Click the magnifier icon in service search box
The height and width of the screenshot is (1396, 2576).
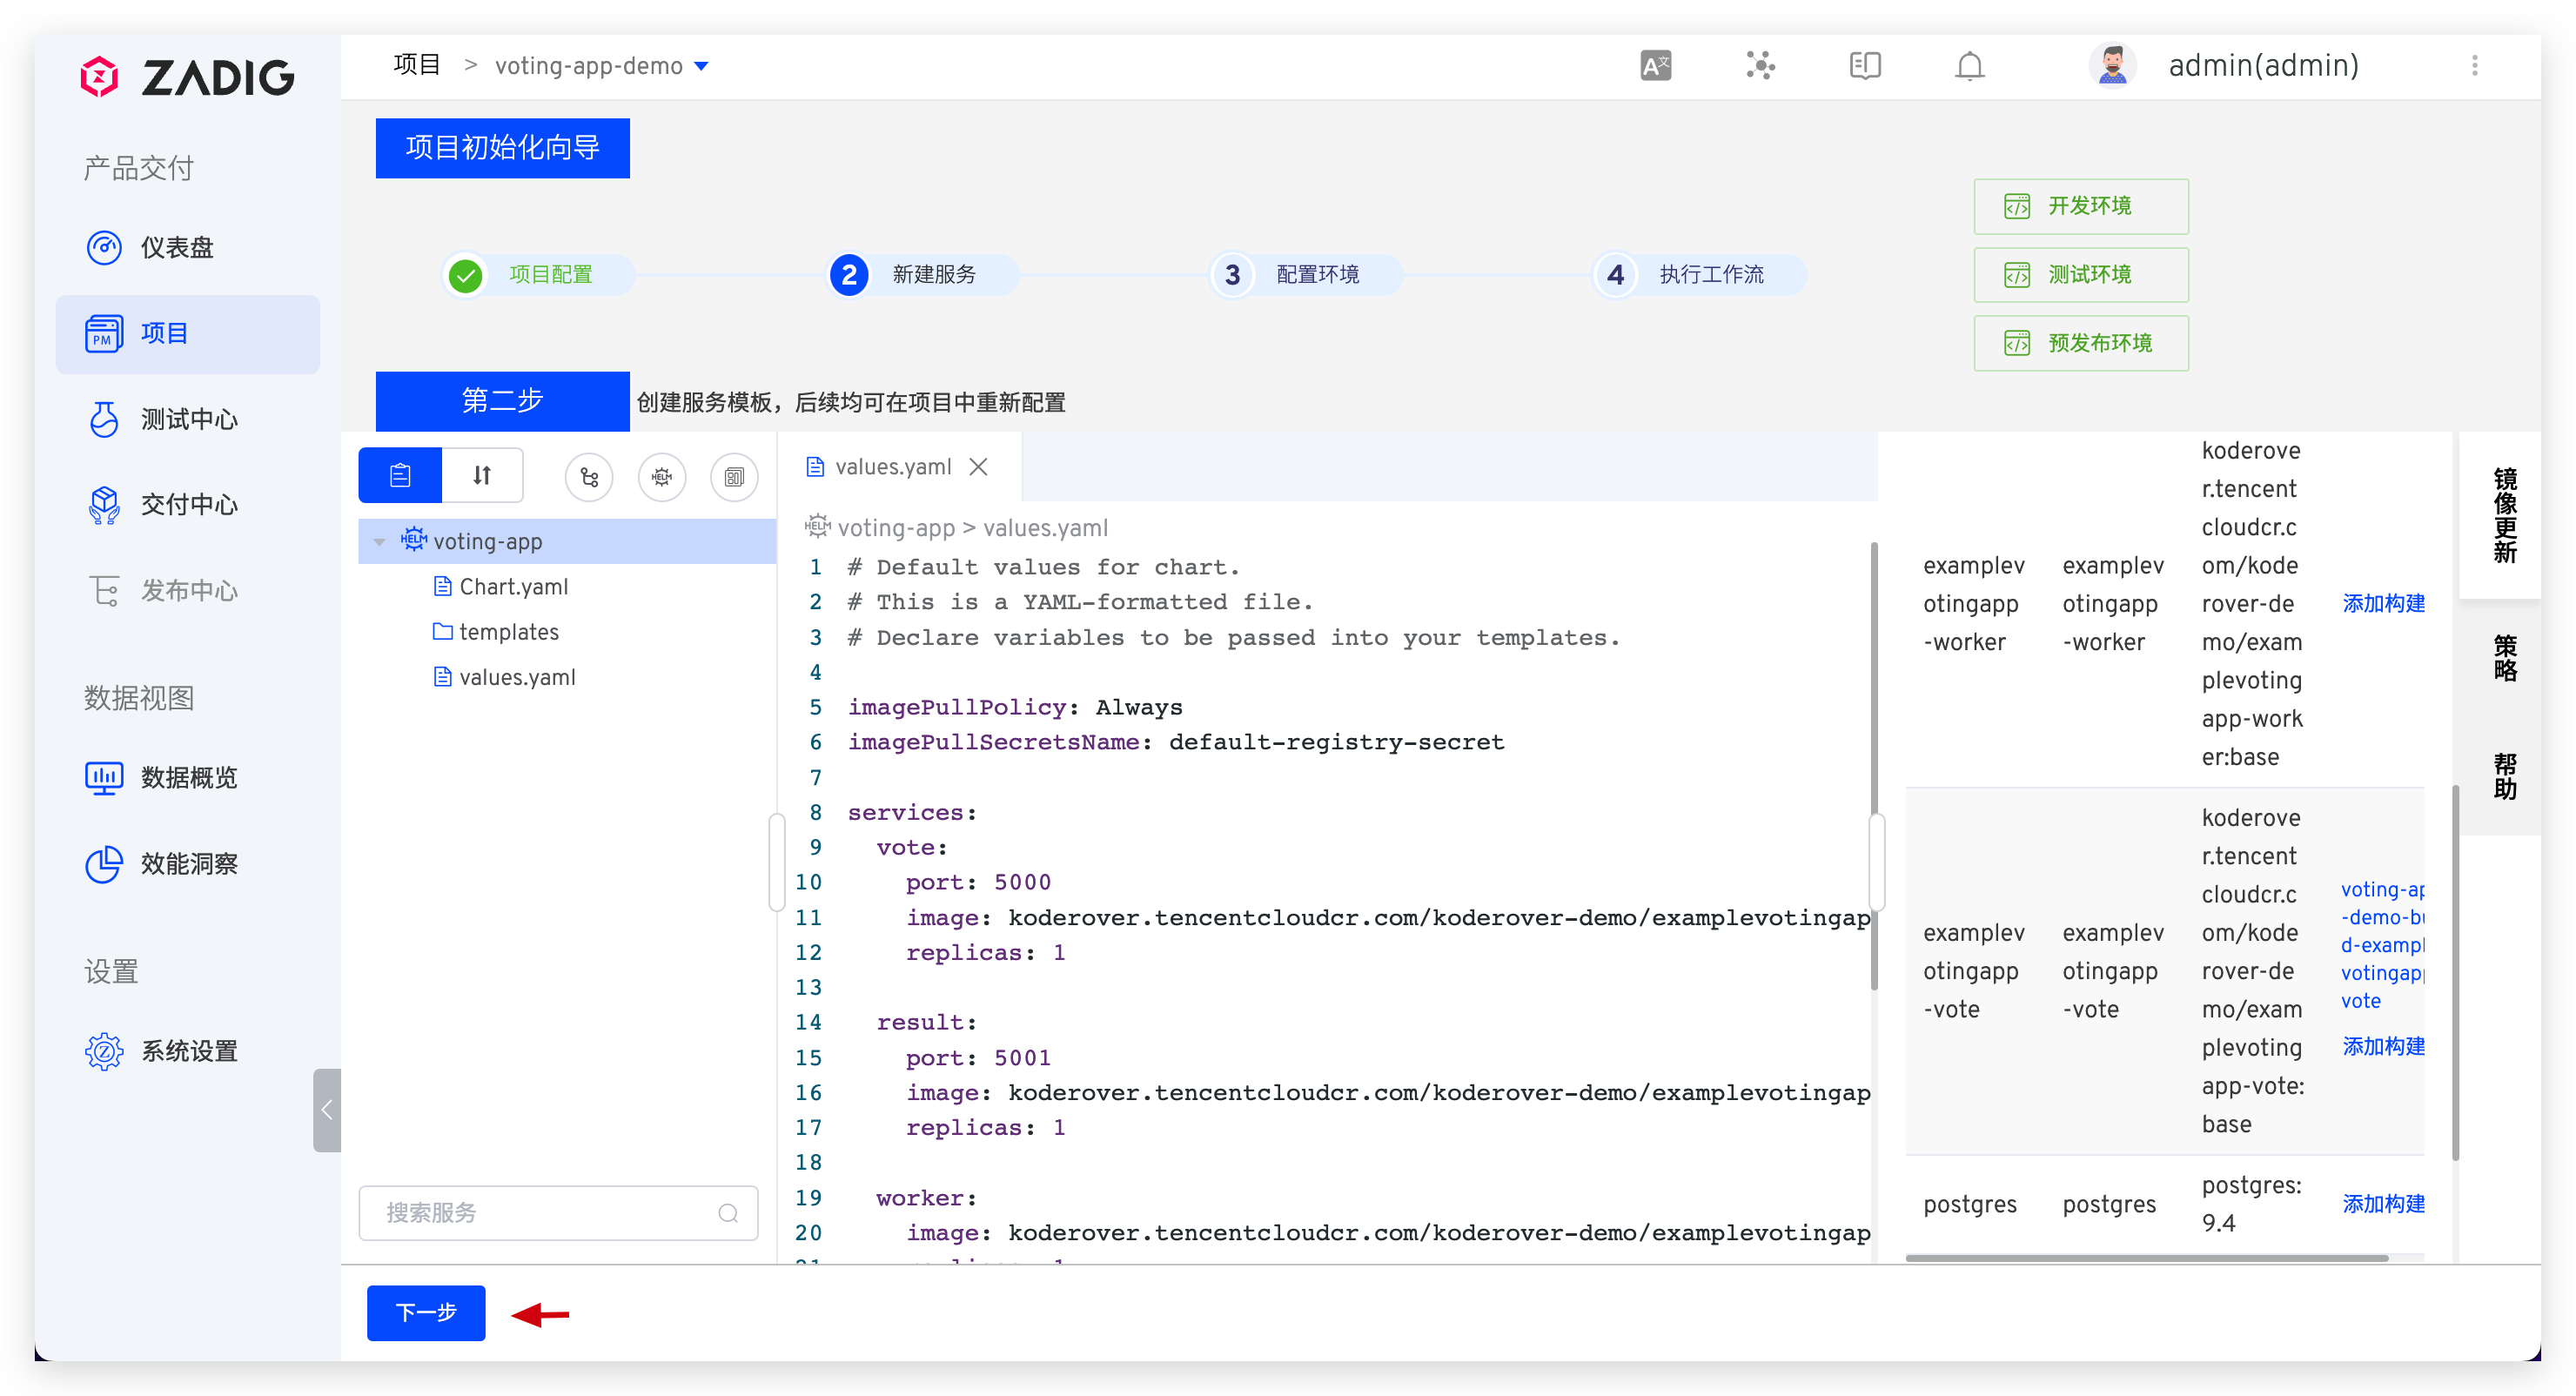point(728,1213)
